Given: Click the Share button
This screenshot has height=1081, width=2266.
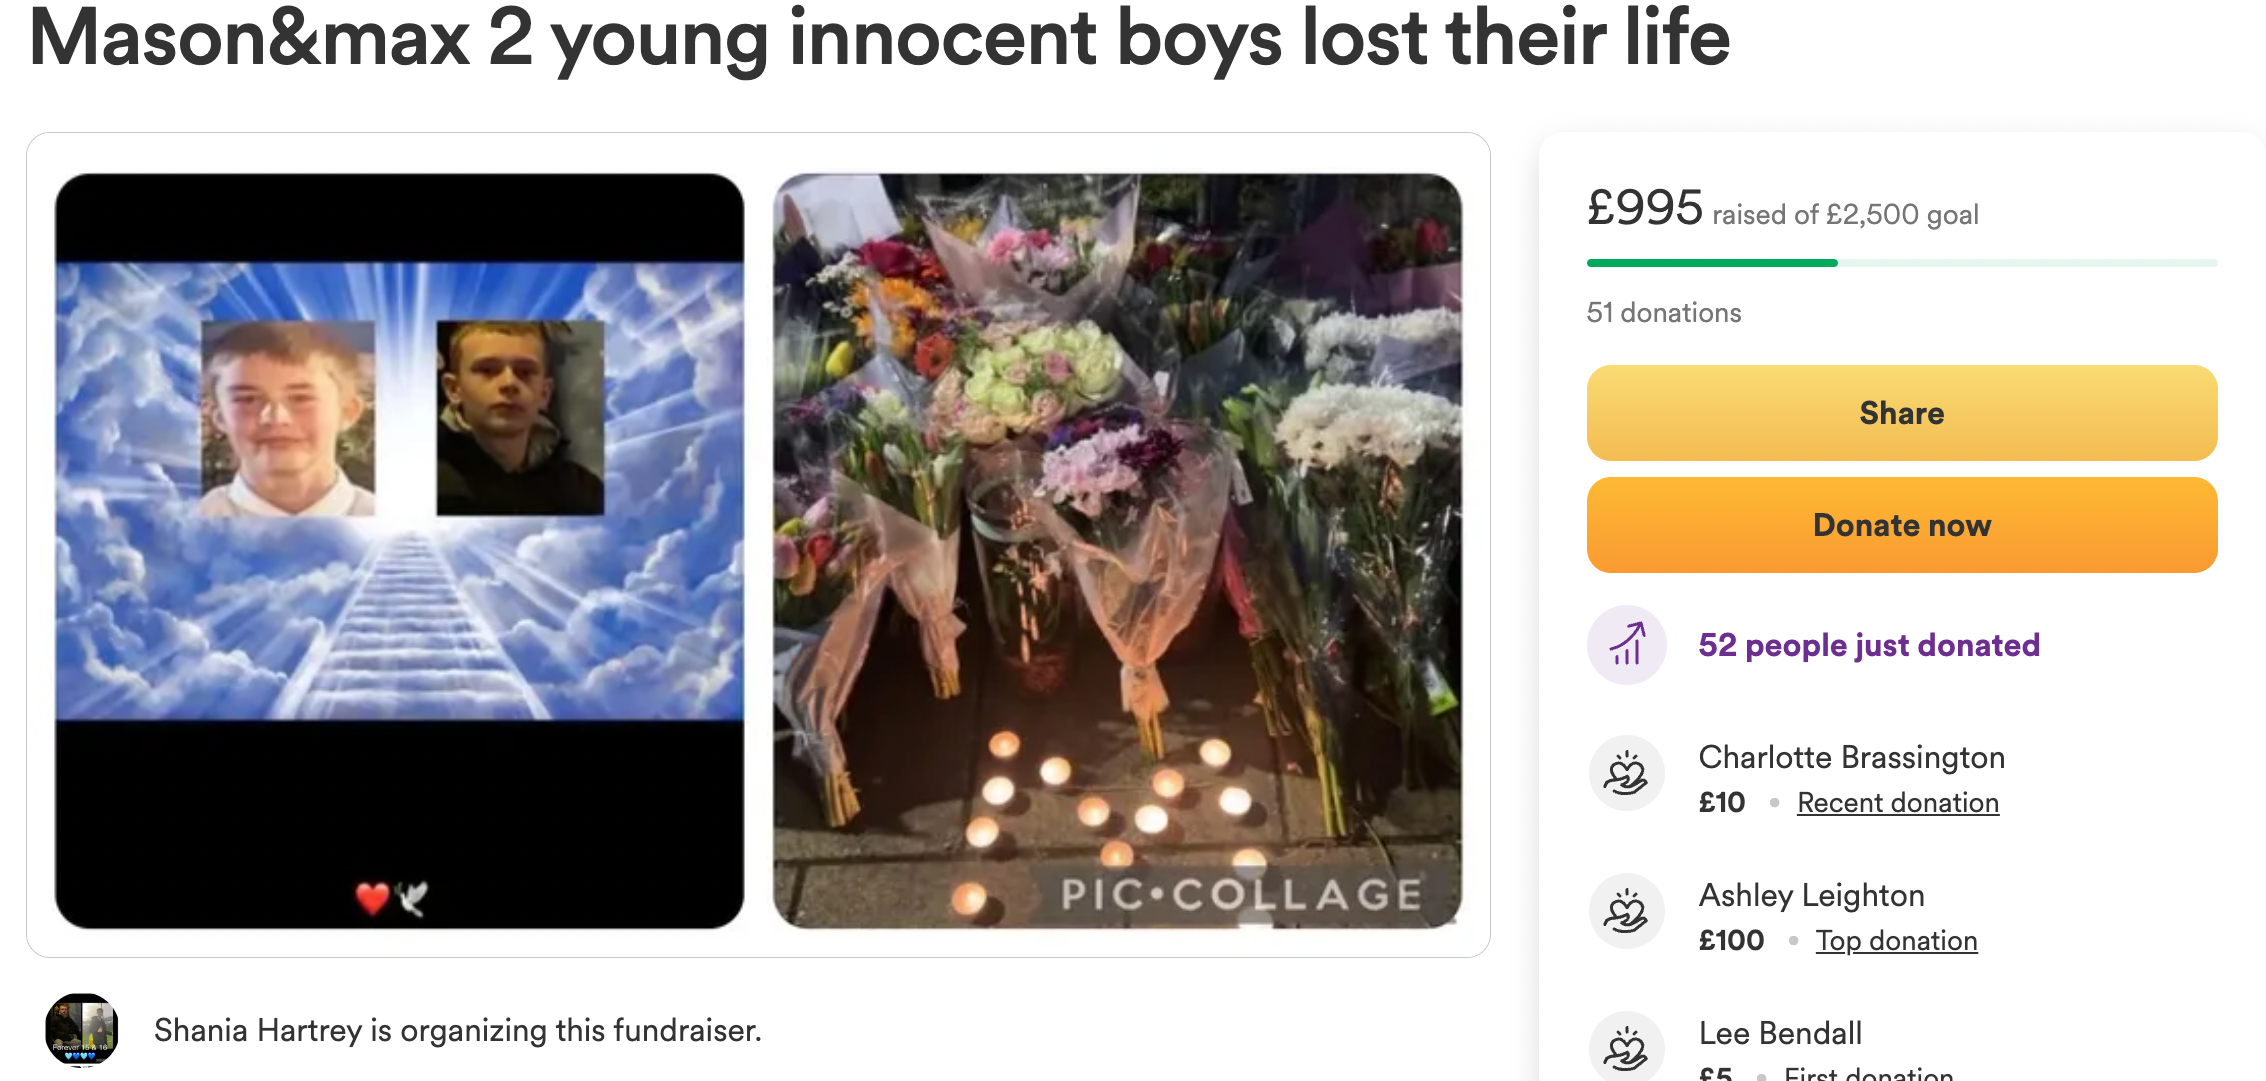Looking at the screenshot, I should point(1901,413).
